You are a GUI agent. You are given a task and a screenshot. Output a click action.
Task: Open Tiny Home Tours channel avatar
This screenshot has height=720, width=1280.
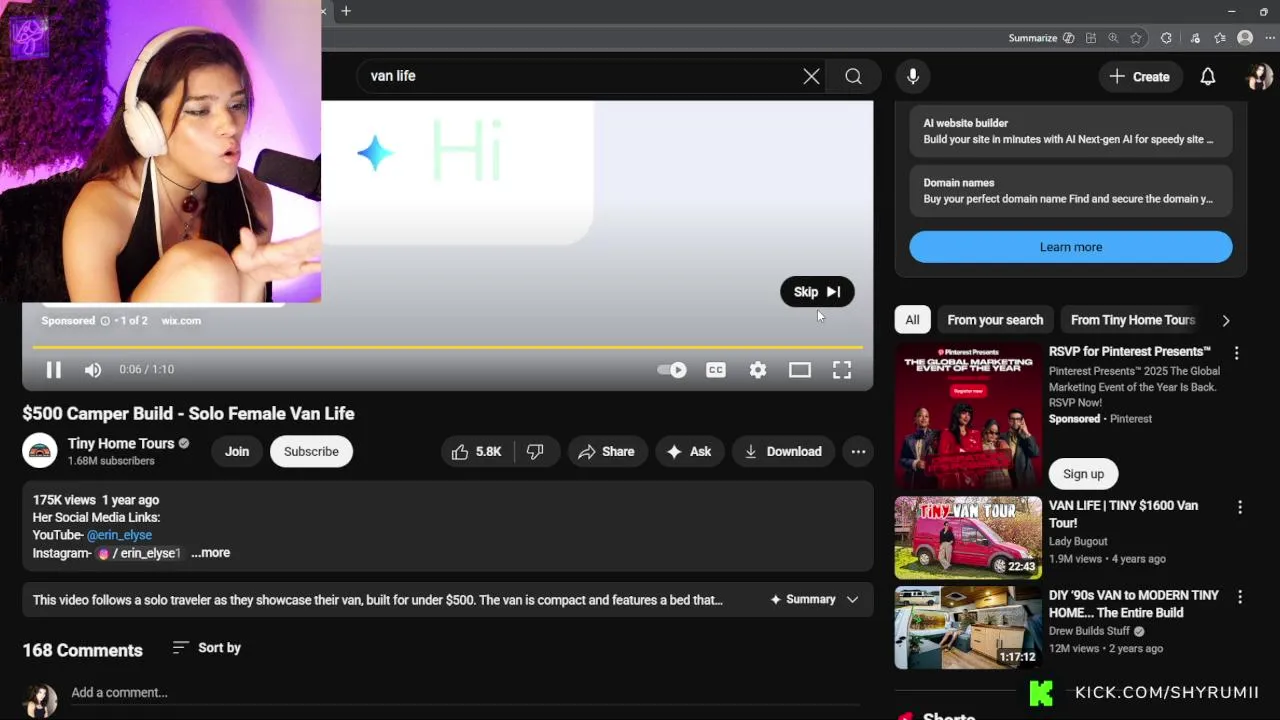coord(40,451)
